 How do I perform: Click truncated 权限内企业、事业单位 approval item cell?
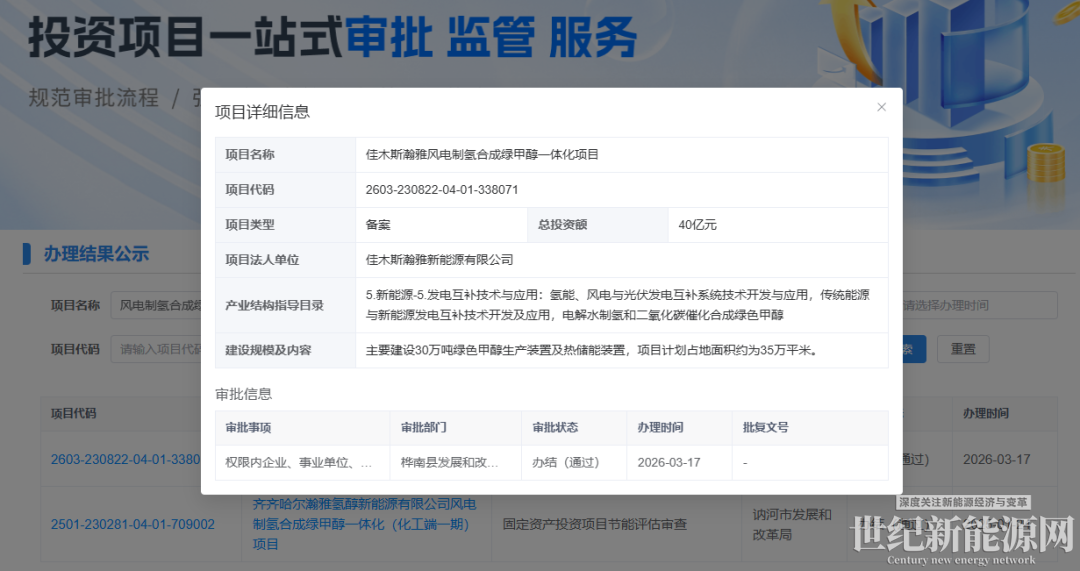coord(300,462)
